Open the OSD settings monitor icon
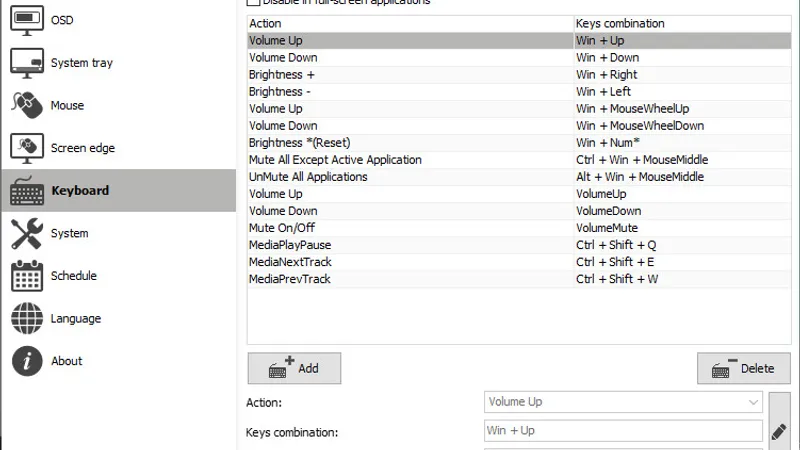Image resolution: width=800 pixels, height=450 pixels. coord(26,20)
